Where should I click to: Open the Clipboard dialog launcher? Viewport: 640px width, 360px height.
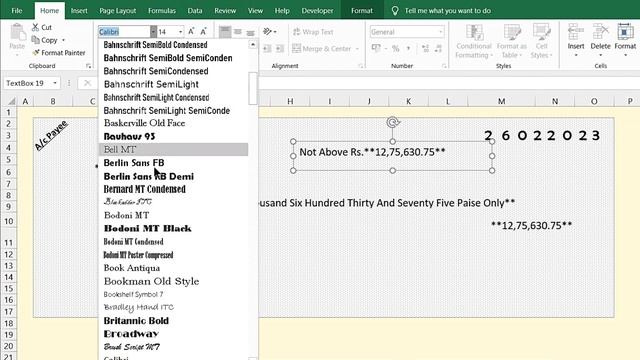click(89, 66)
